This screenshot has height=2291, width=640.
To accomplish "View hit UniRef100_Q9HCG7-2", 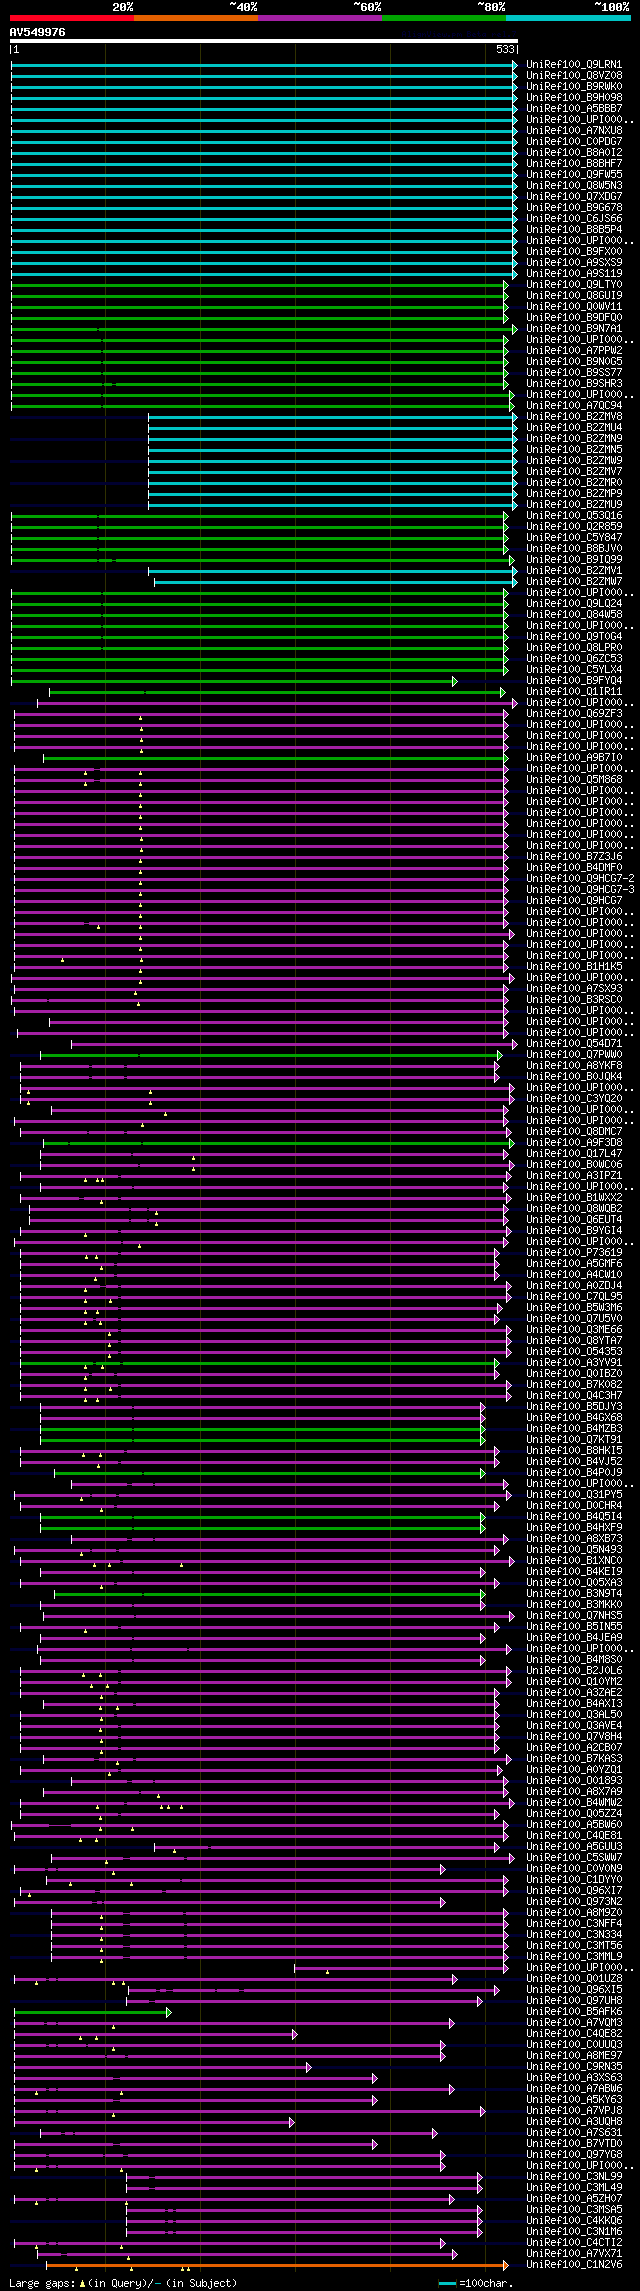I will (580, 879).
